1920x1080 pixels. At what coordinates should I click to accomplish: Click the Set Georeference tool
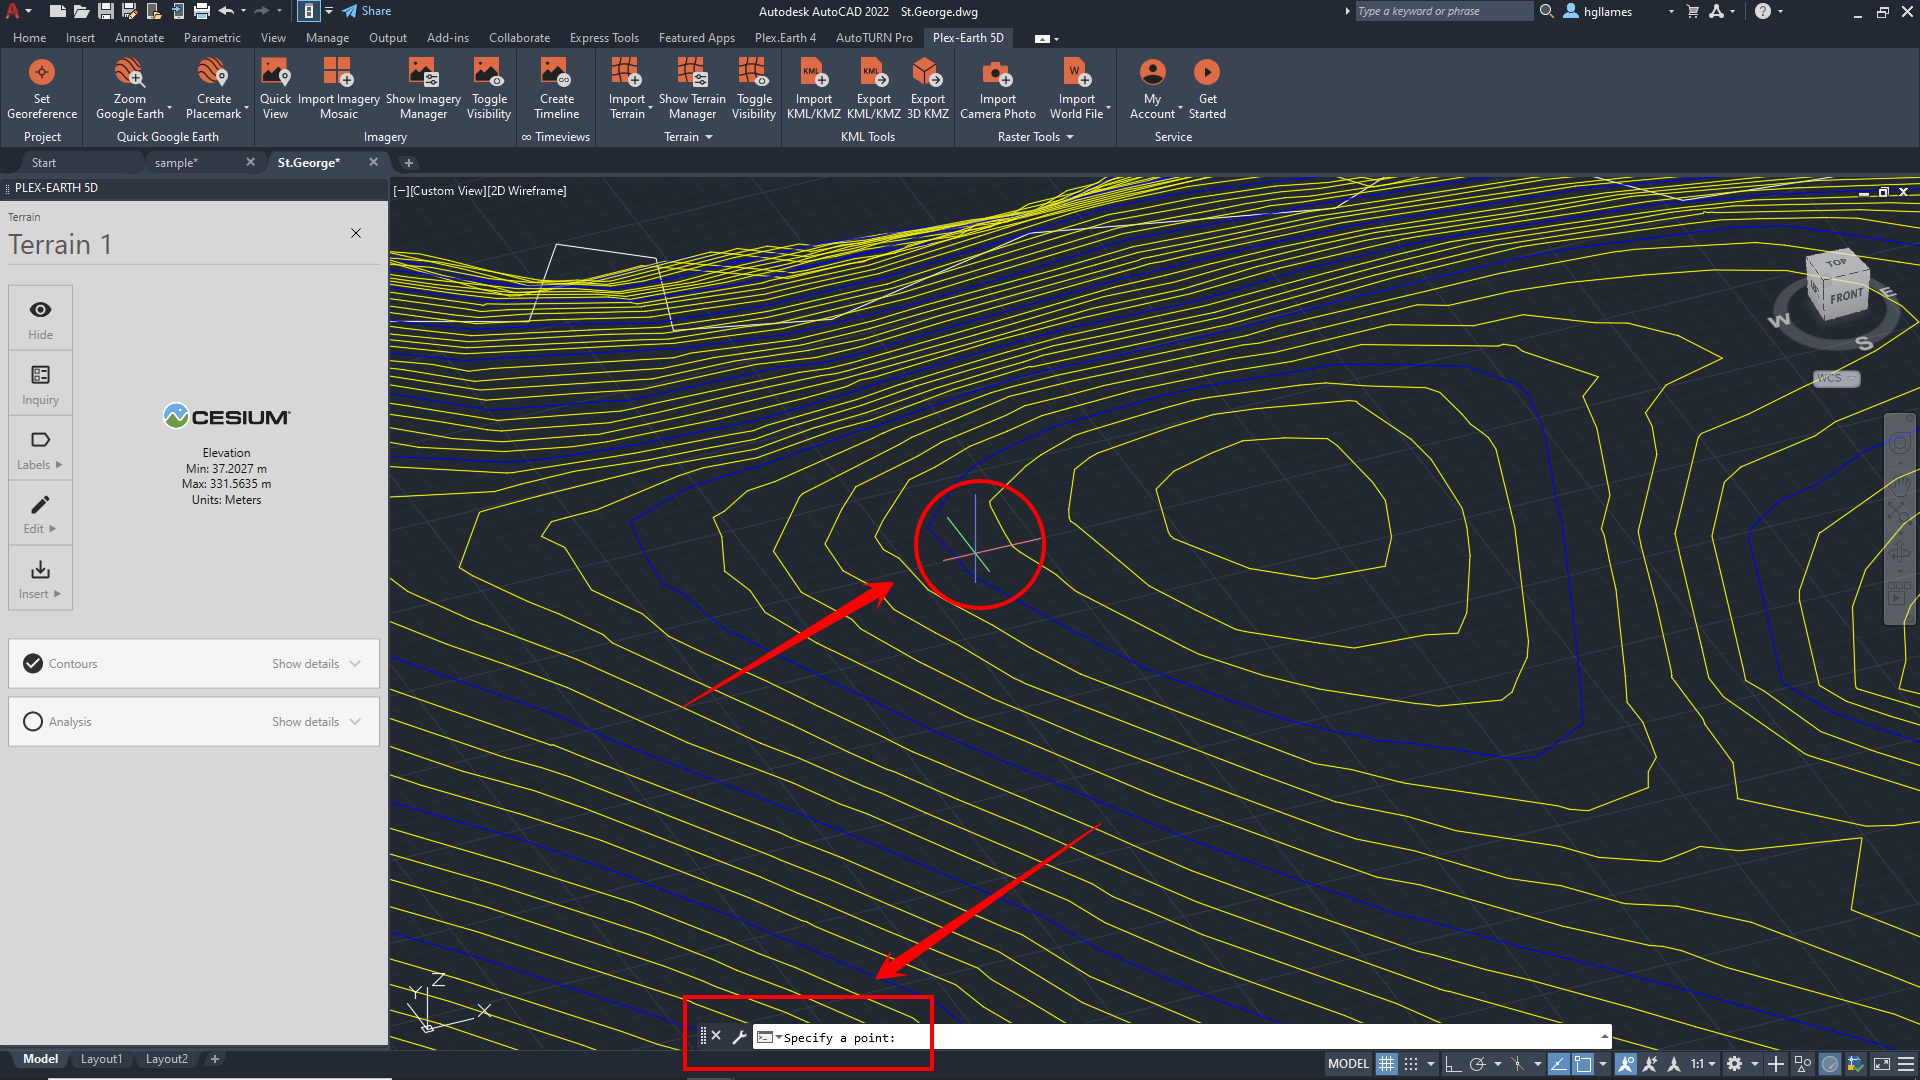42,88
